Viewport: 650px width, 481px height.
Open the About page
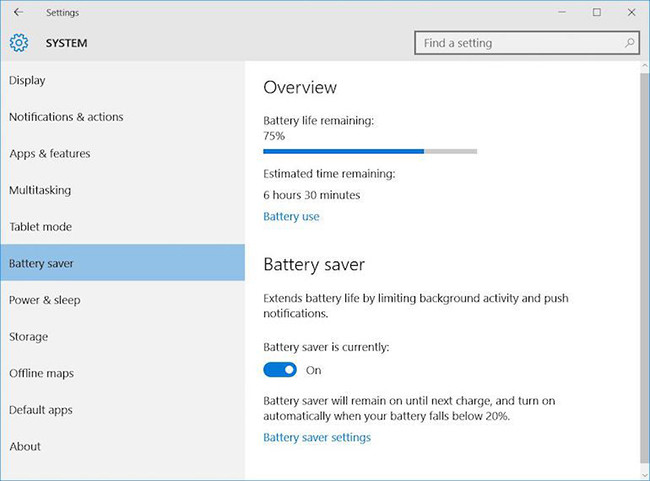(x=25, y=447)
